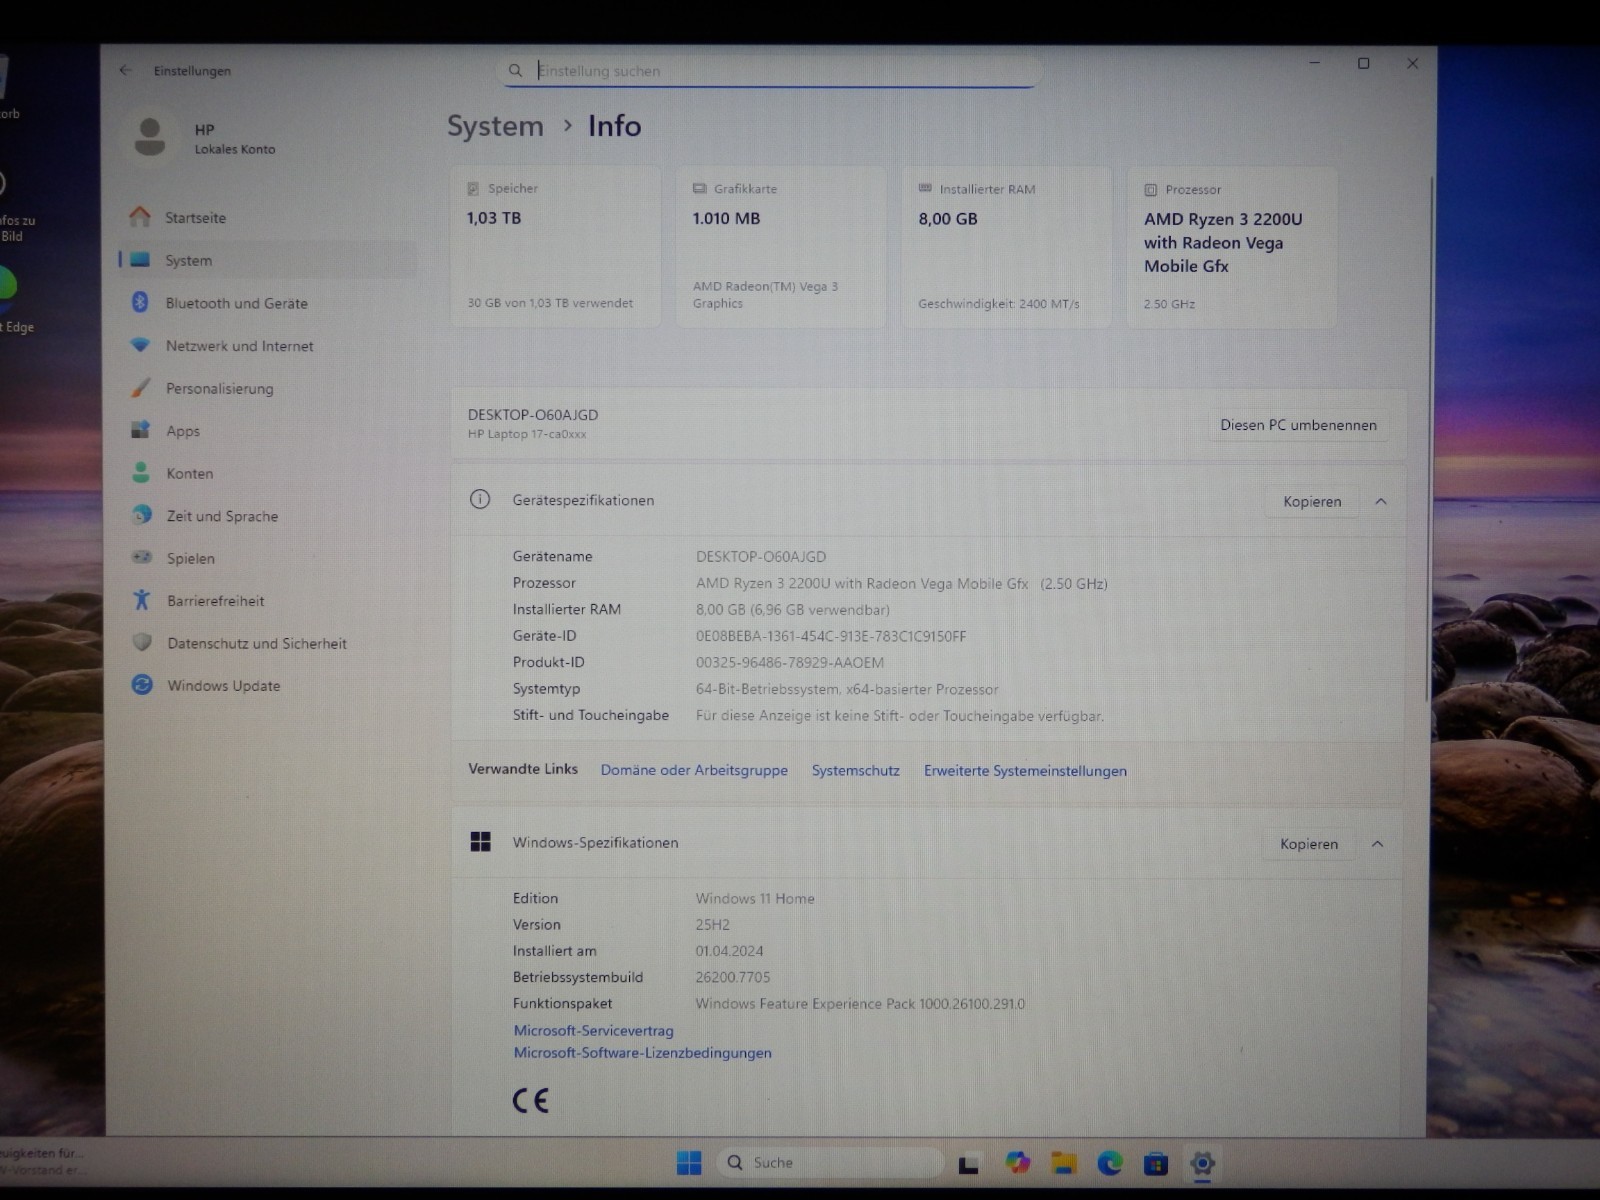Open Microsoft Store from taskbar
Image resolution: width=1600 pixels, height=1200 pixels.
point(1156,1163)
